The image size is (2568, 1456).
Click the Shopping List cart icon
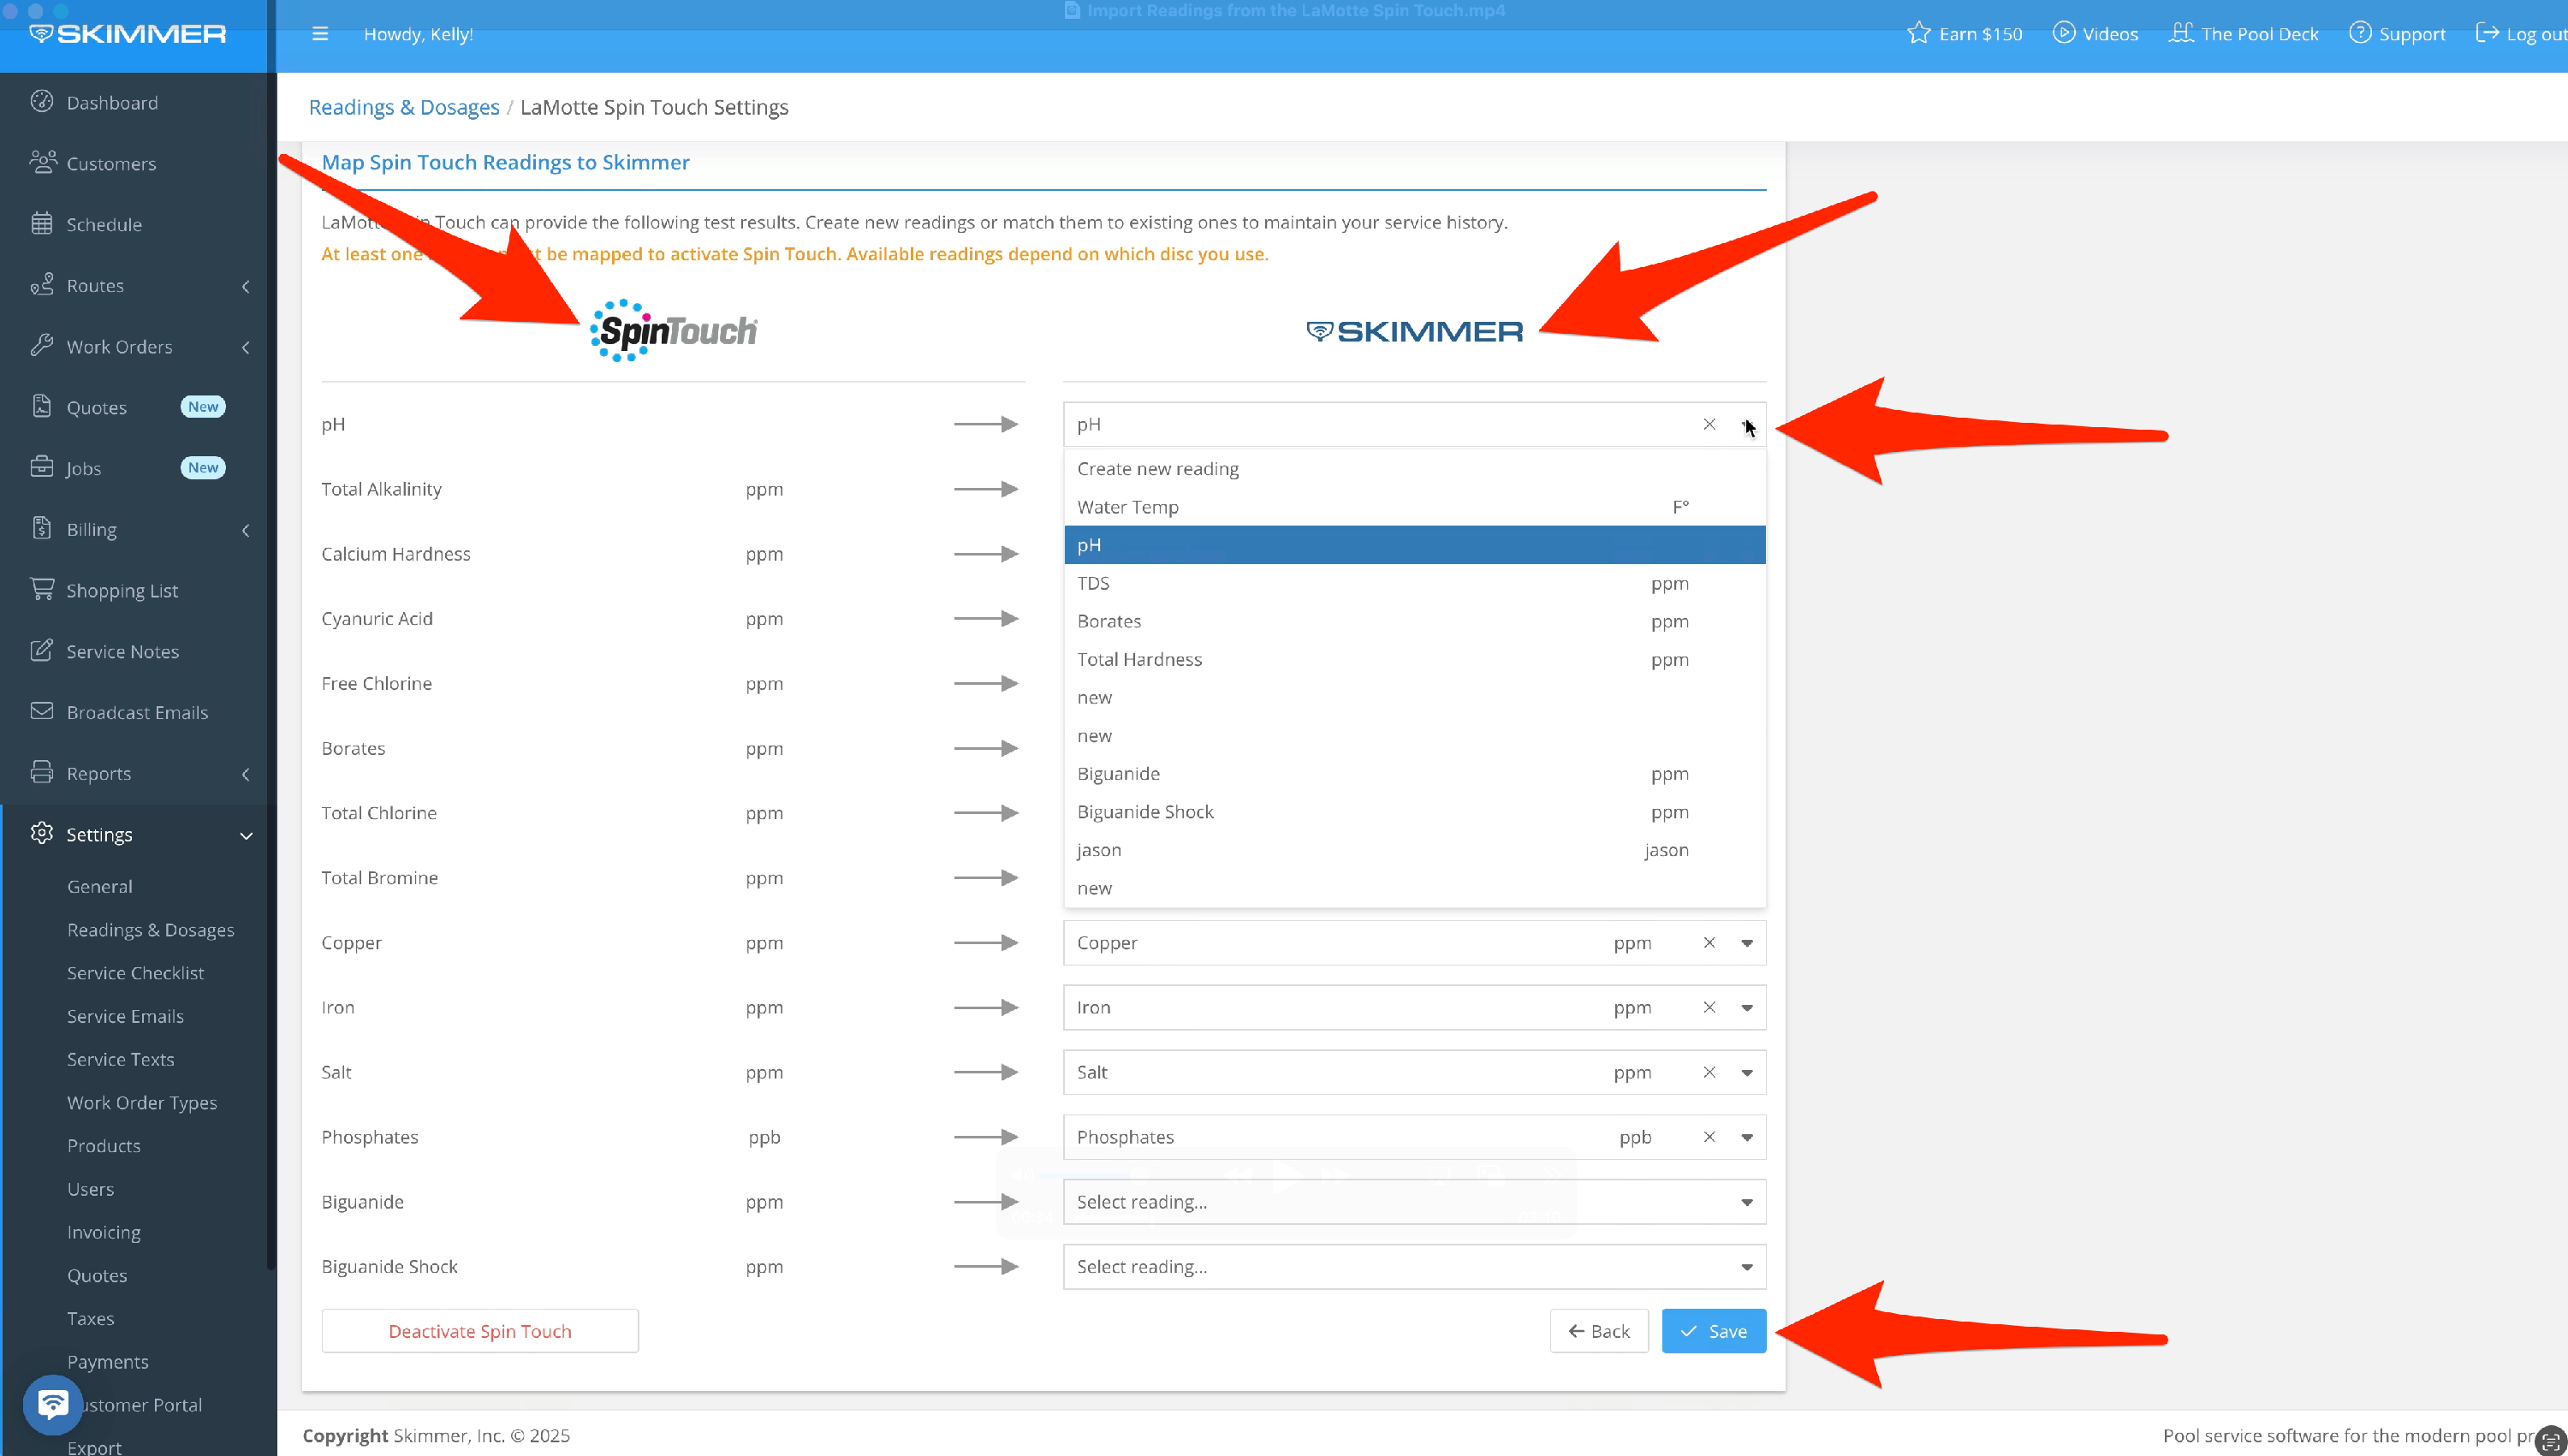(x=42, y=589)
